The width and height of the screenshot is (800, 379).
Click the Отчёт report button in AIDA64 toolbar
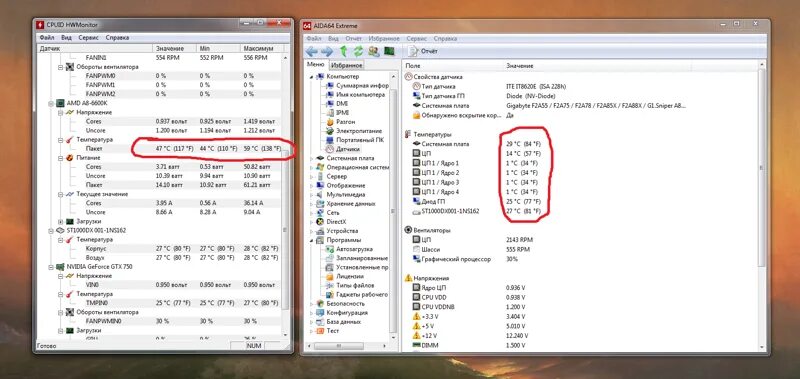pyautogui.click(x=423, y=51)
